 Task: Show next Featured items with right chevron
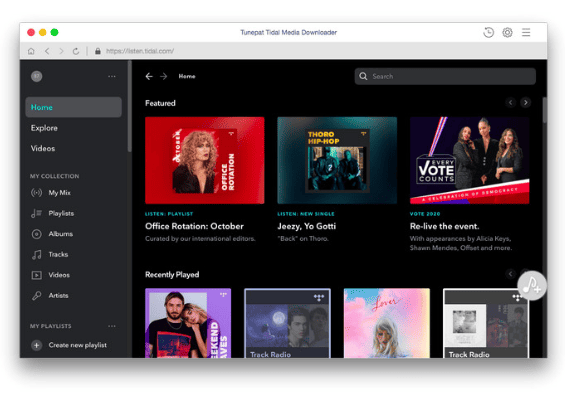tap(526, 103)
